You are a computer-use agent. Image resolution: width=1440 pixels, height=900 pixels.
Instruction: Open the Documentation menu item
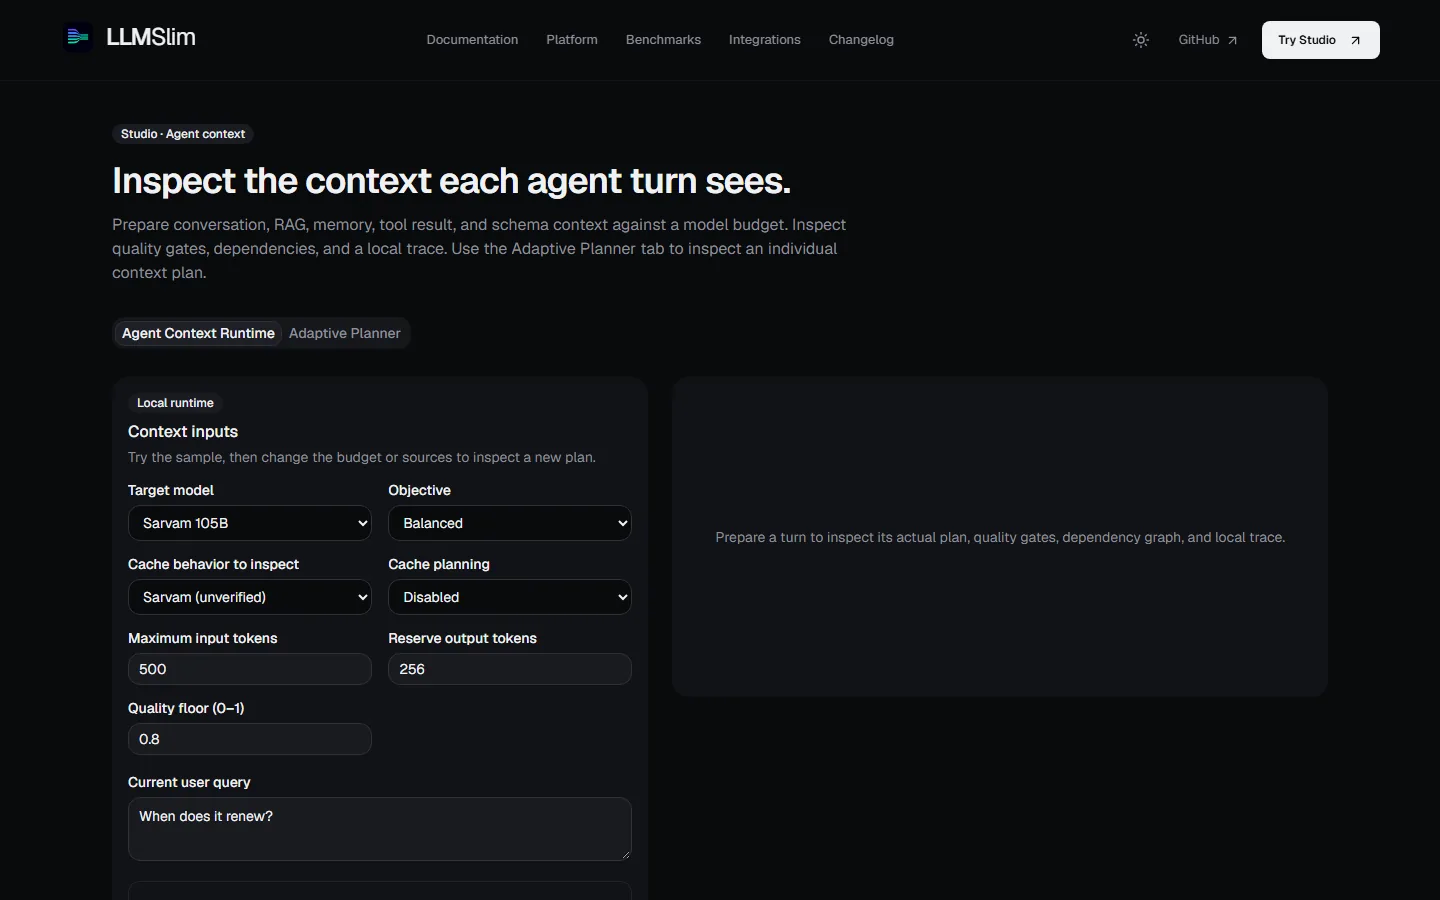[472, 40]
